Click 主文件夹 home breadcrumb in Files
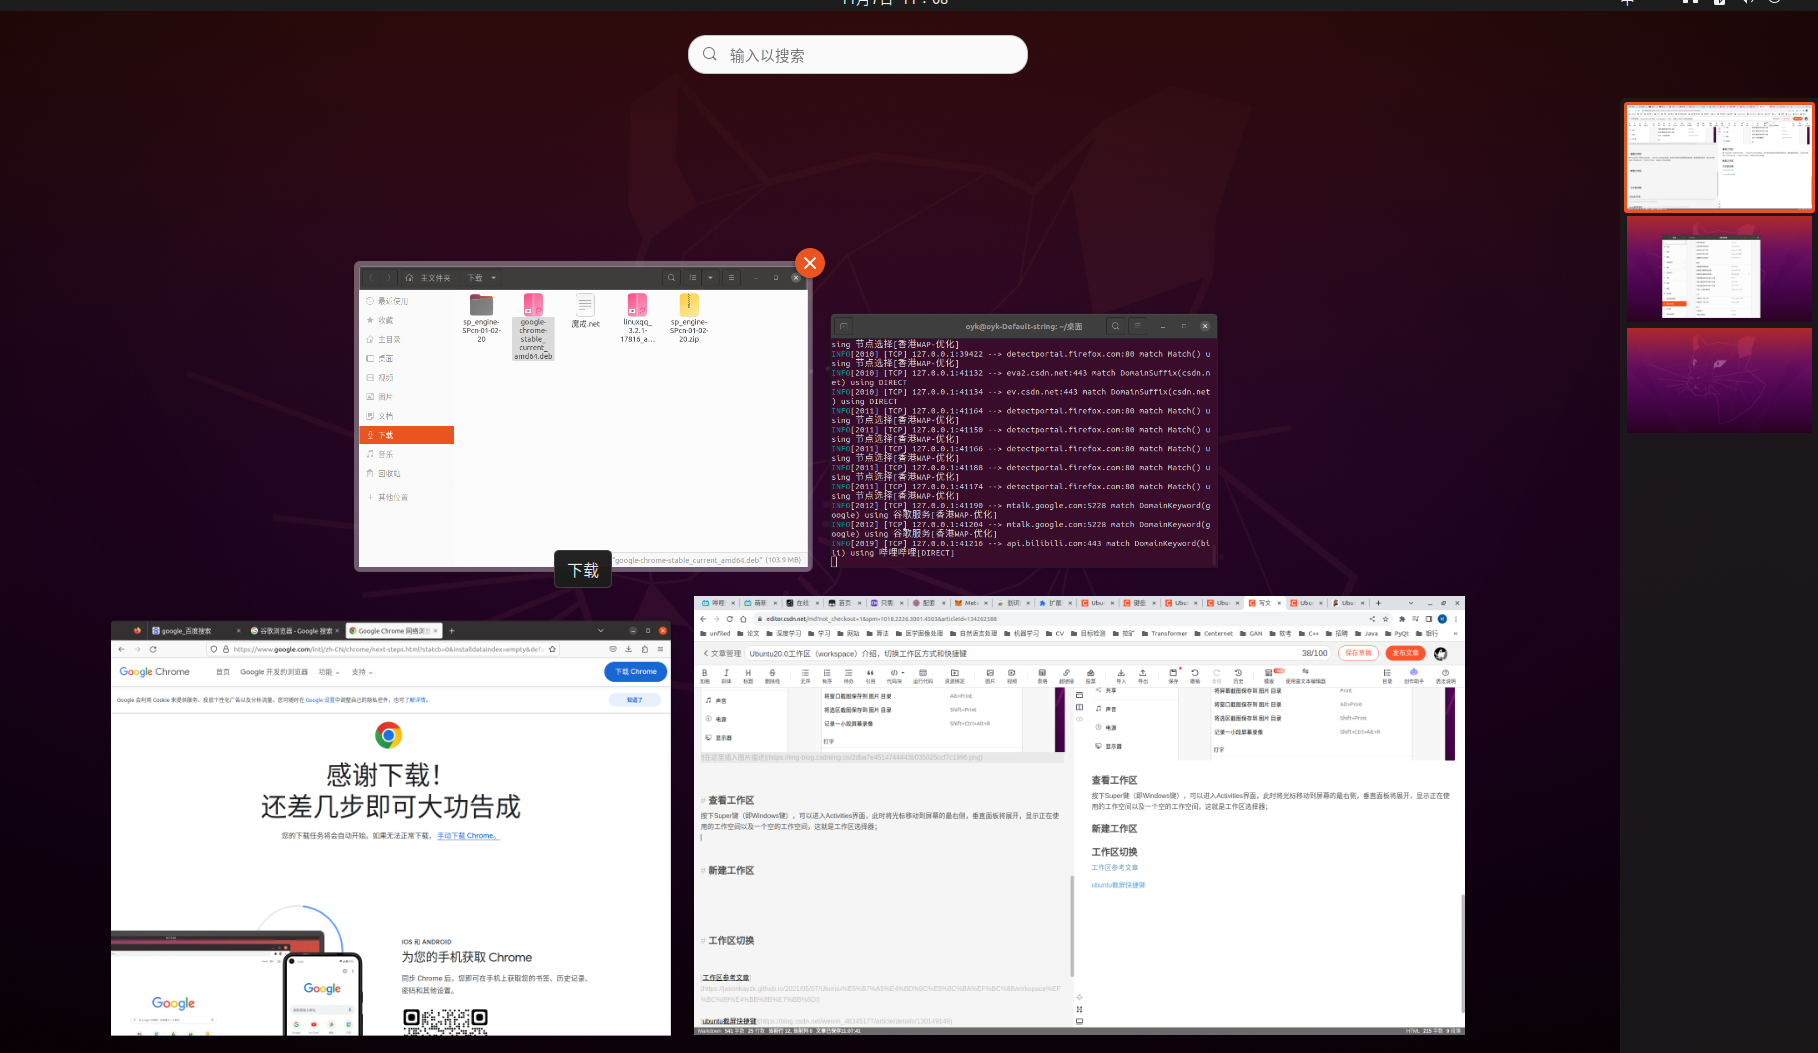This screenshot has width=1818, height=1053. click(428, 278)
